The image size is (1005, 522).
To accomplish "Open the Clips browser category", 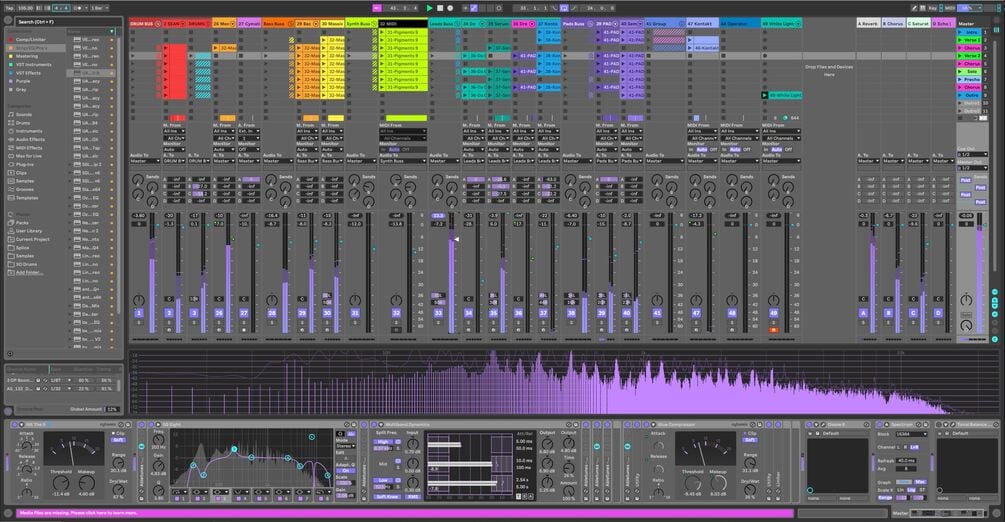I will pyautogui.click(x=21, y=173).
